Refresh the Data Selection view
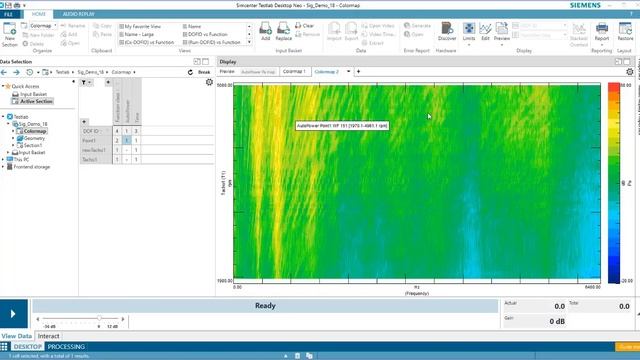Screen dimensions: 640x360 190,72
